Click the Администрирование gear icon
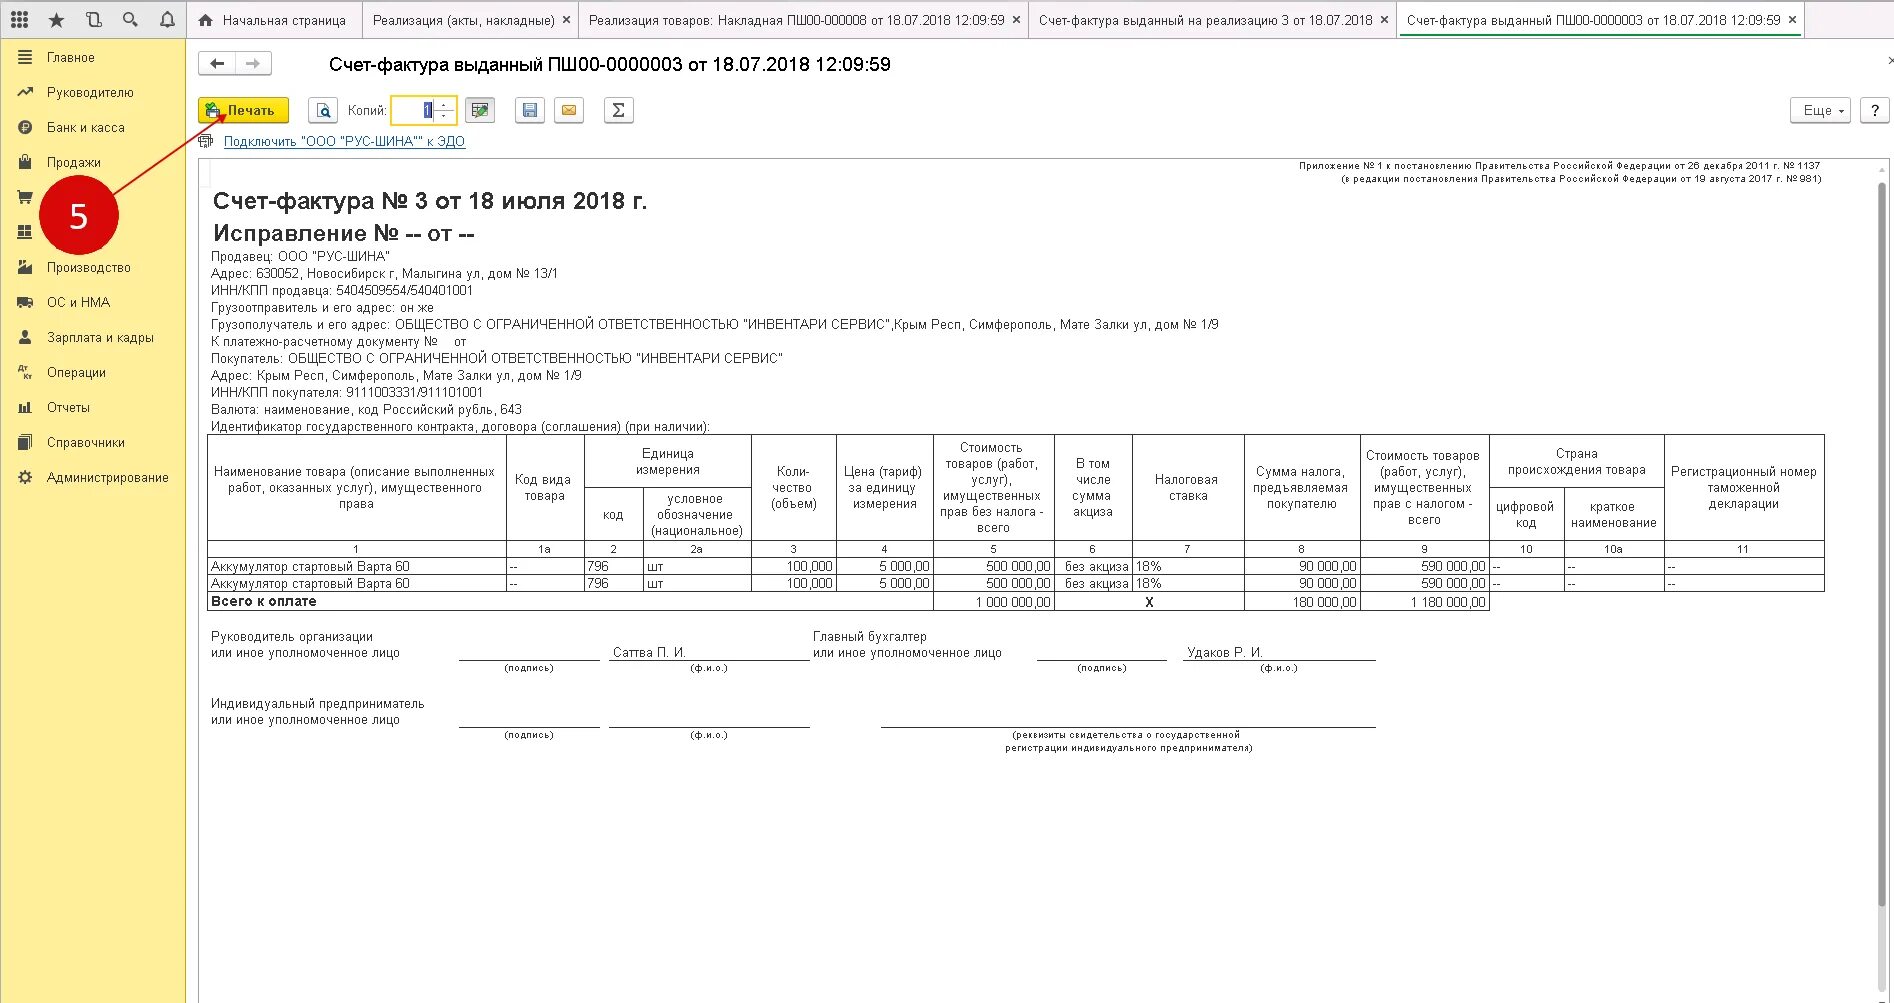This screenshot has width=1894, height=1003. tap(25, 477)
